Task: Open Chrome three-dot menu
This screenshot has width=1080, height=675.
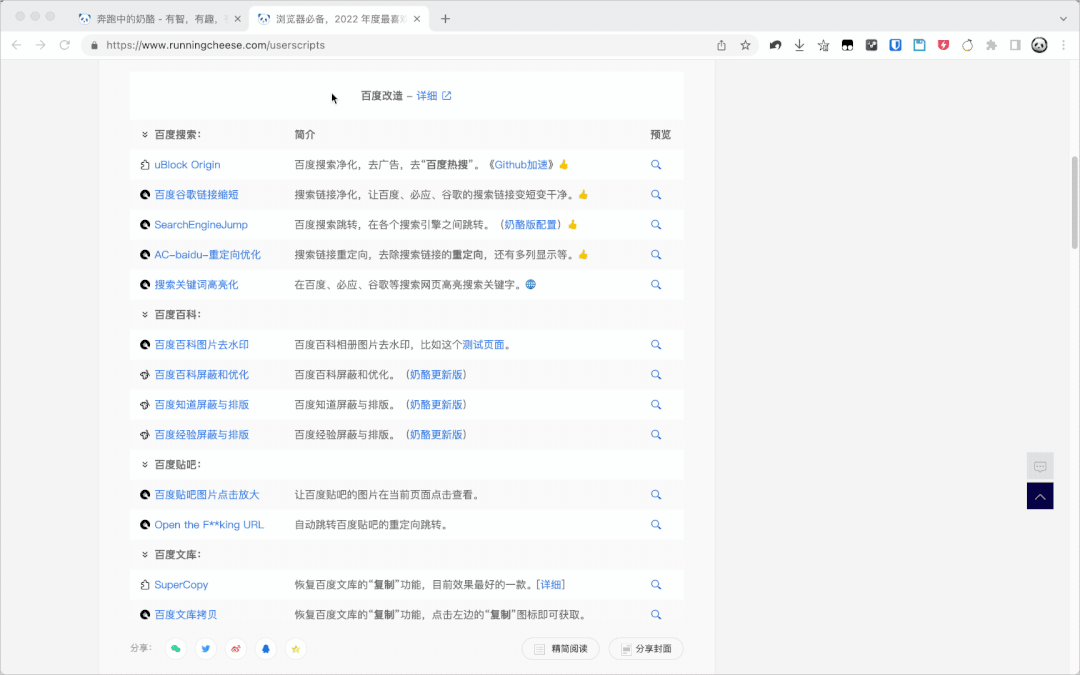Action: (1063, 45)
